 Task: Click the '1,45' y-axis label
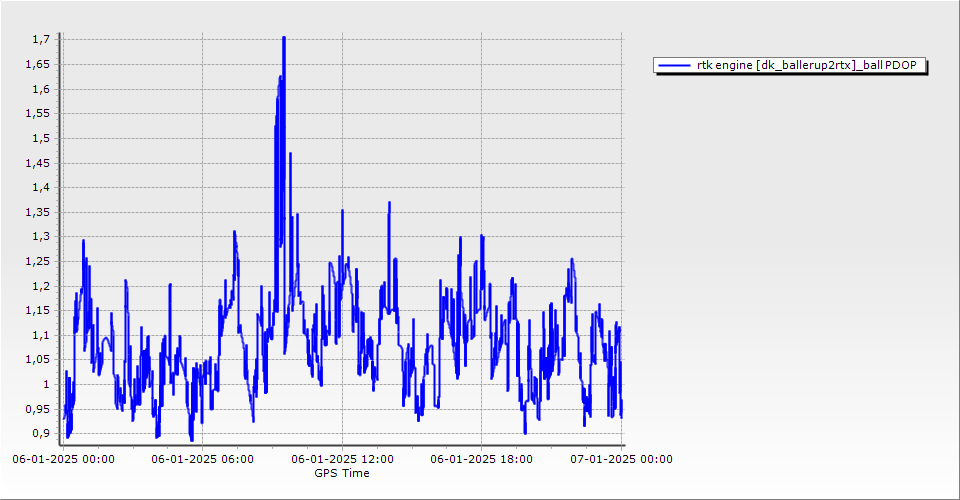click(38, 163)
